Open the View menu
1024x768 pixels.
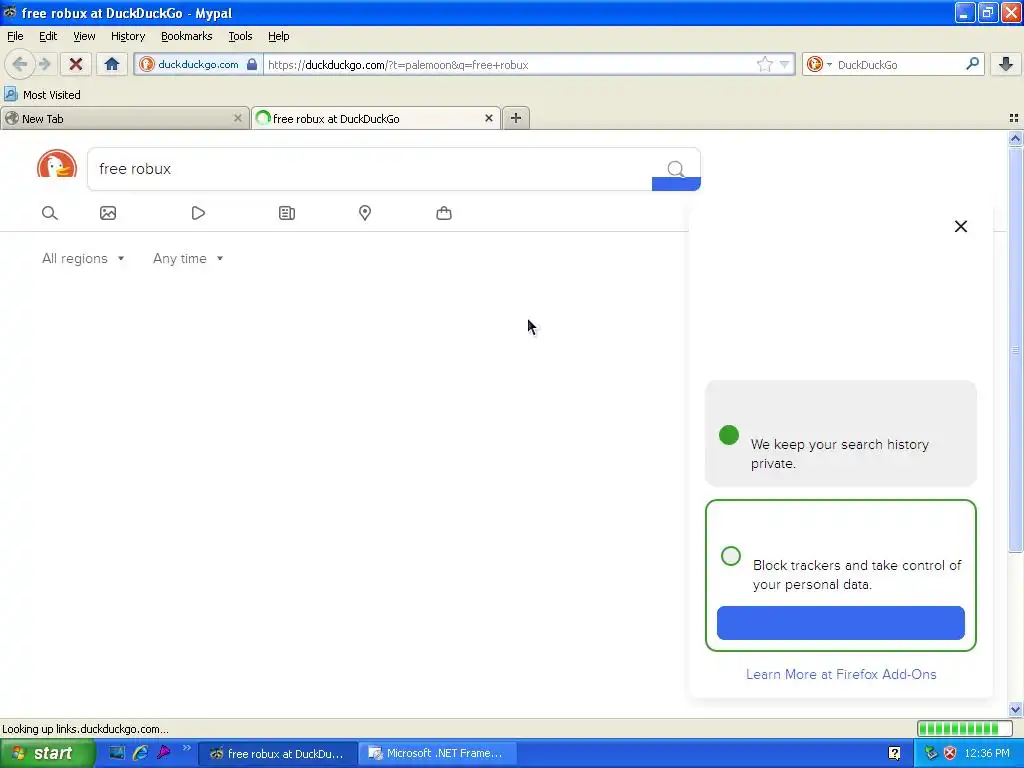click(84, 37)
